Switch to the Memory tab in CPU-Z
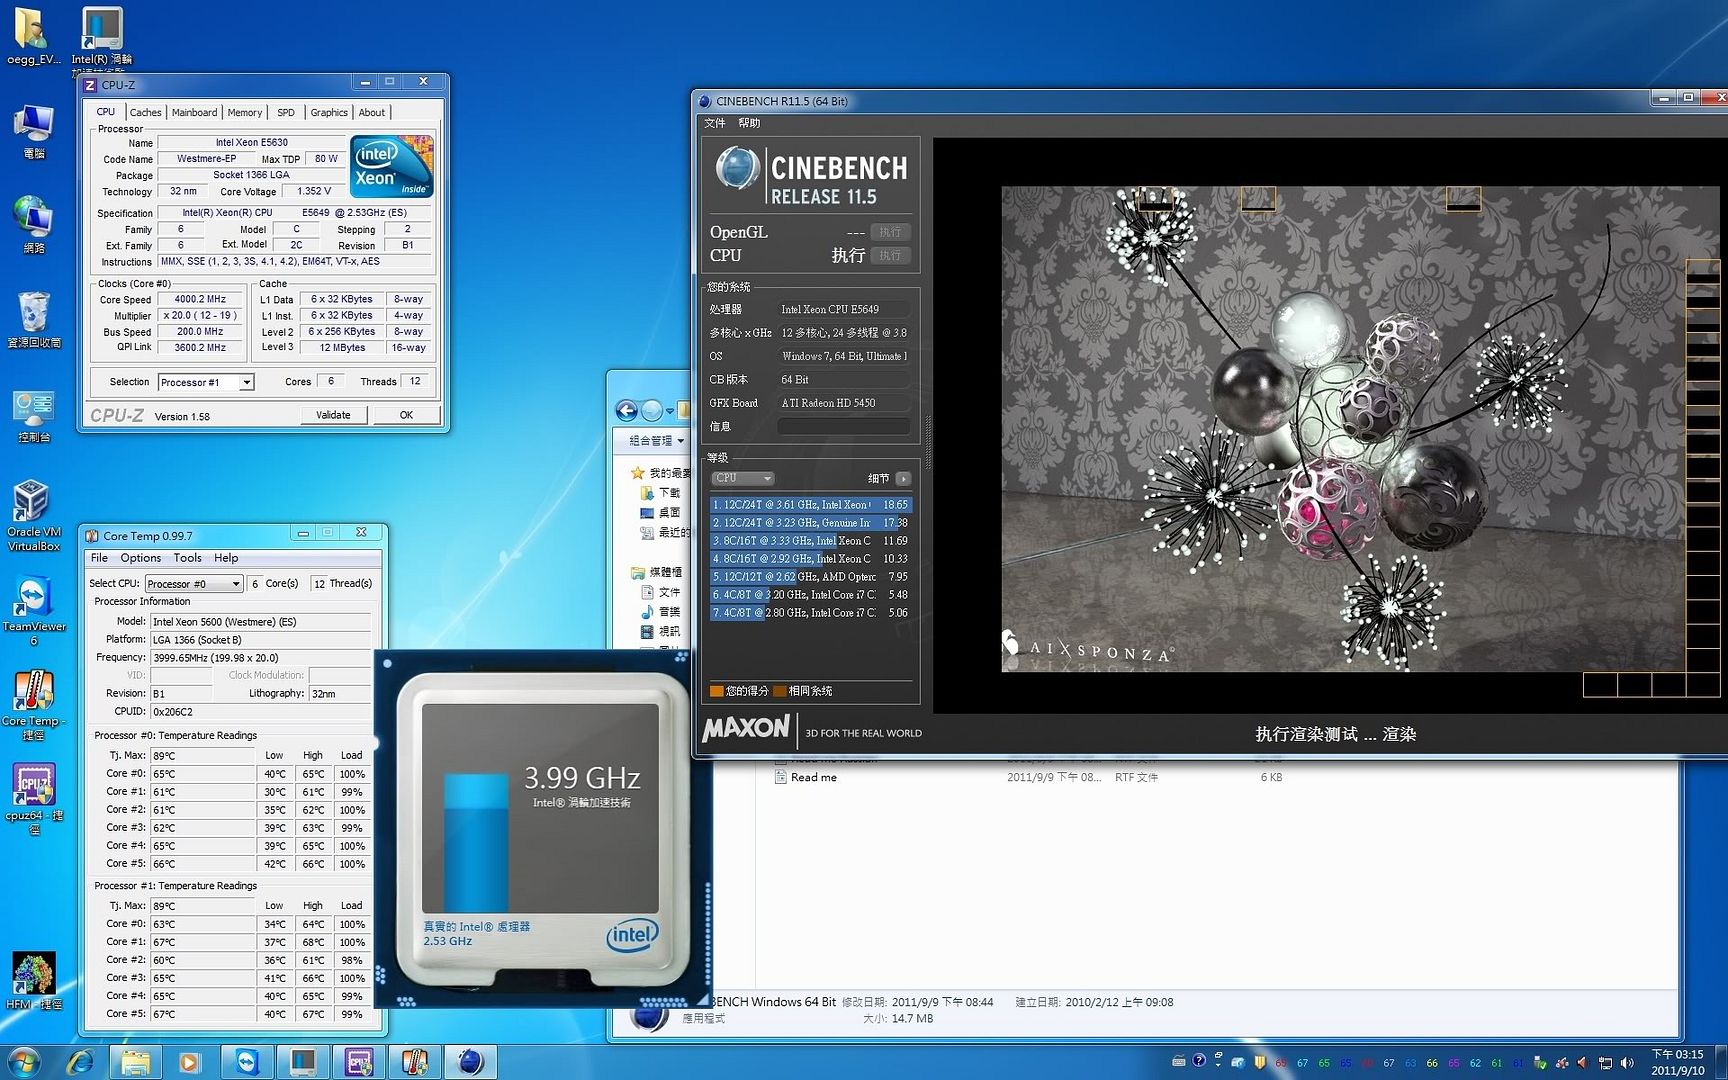 click(244, 113)
